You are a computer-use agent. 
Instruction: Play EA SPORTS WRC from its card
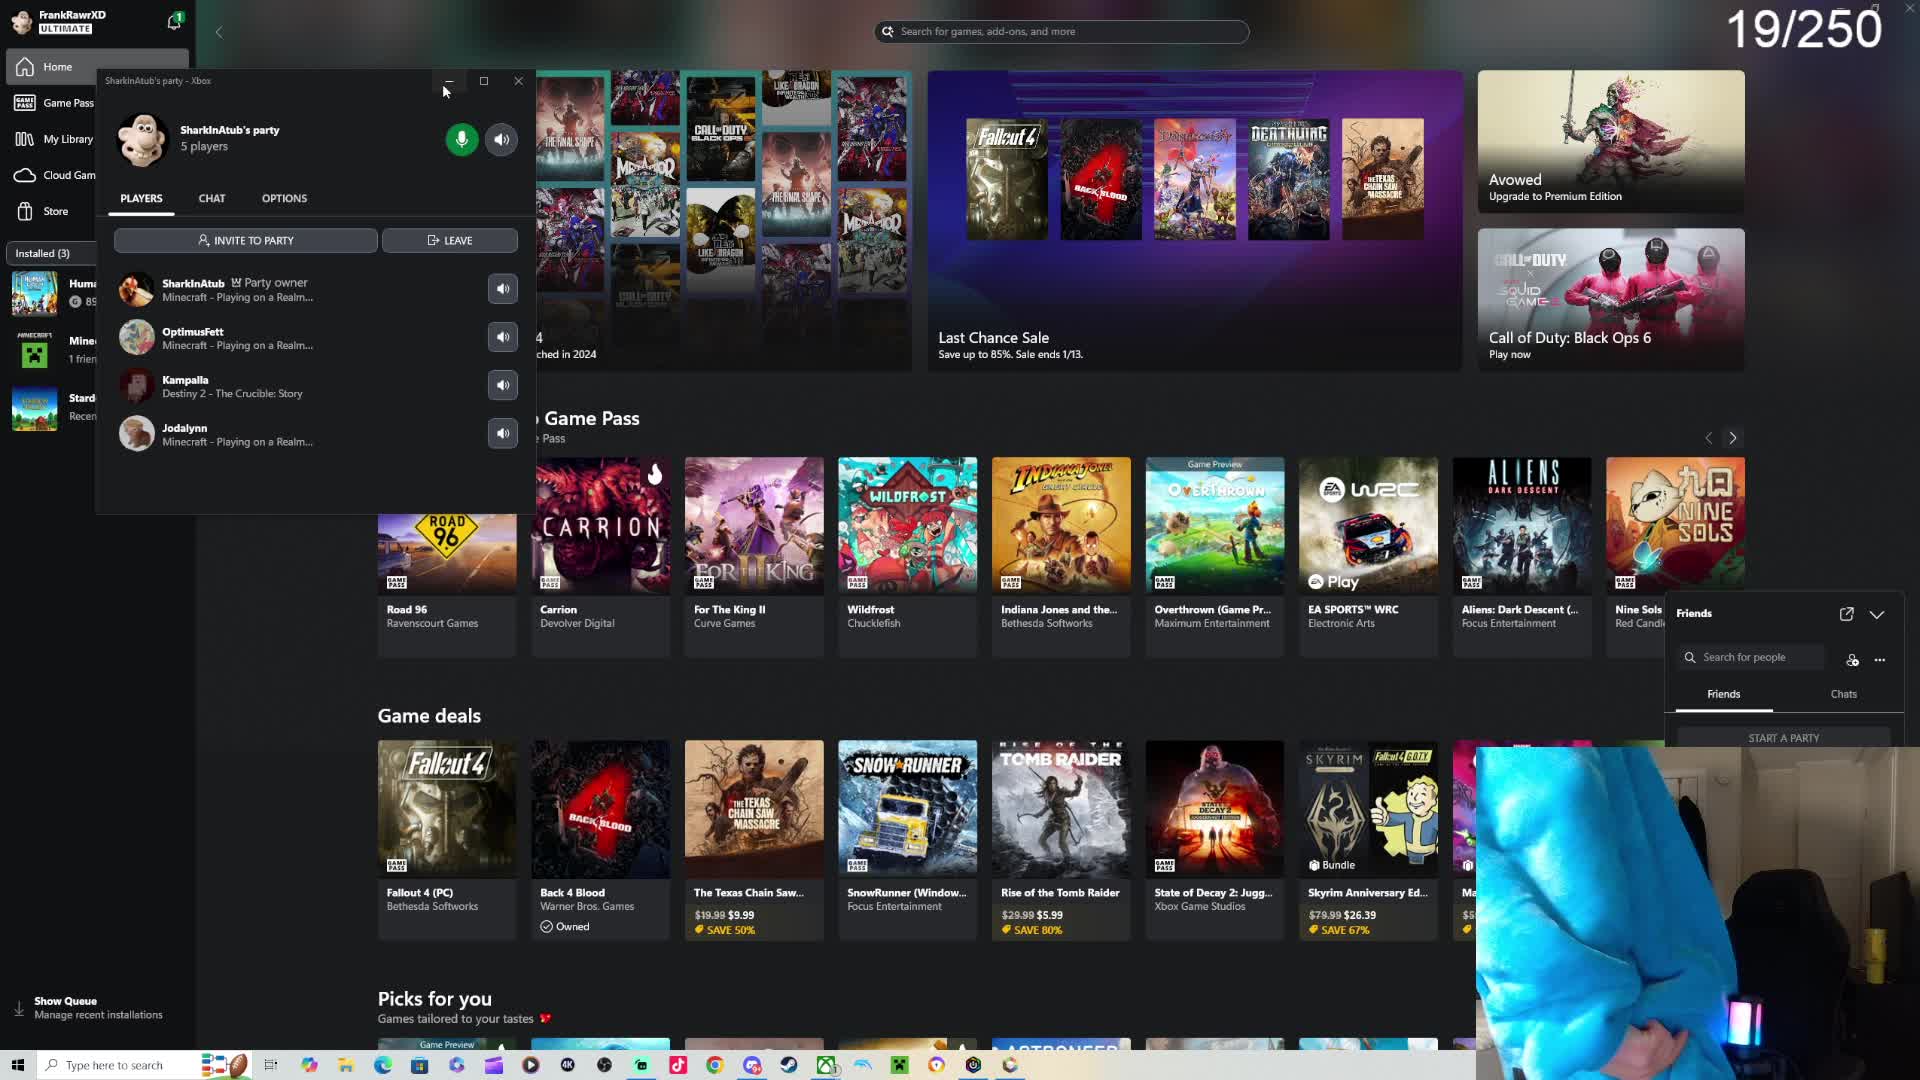pyautogui.click(x=1334, y=582)
